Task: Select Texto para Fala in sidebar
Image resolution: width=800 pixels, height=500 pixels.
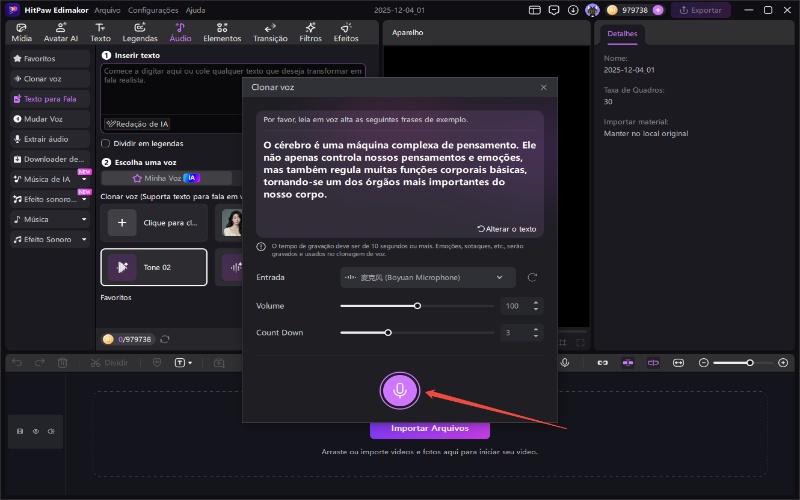Action: point(50,100)
